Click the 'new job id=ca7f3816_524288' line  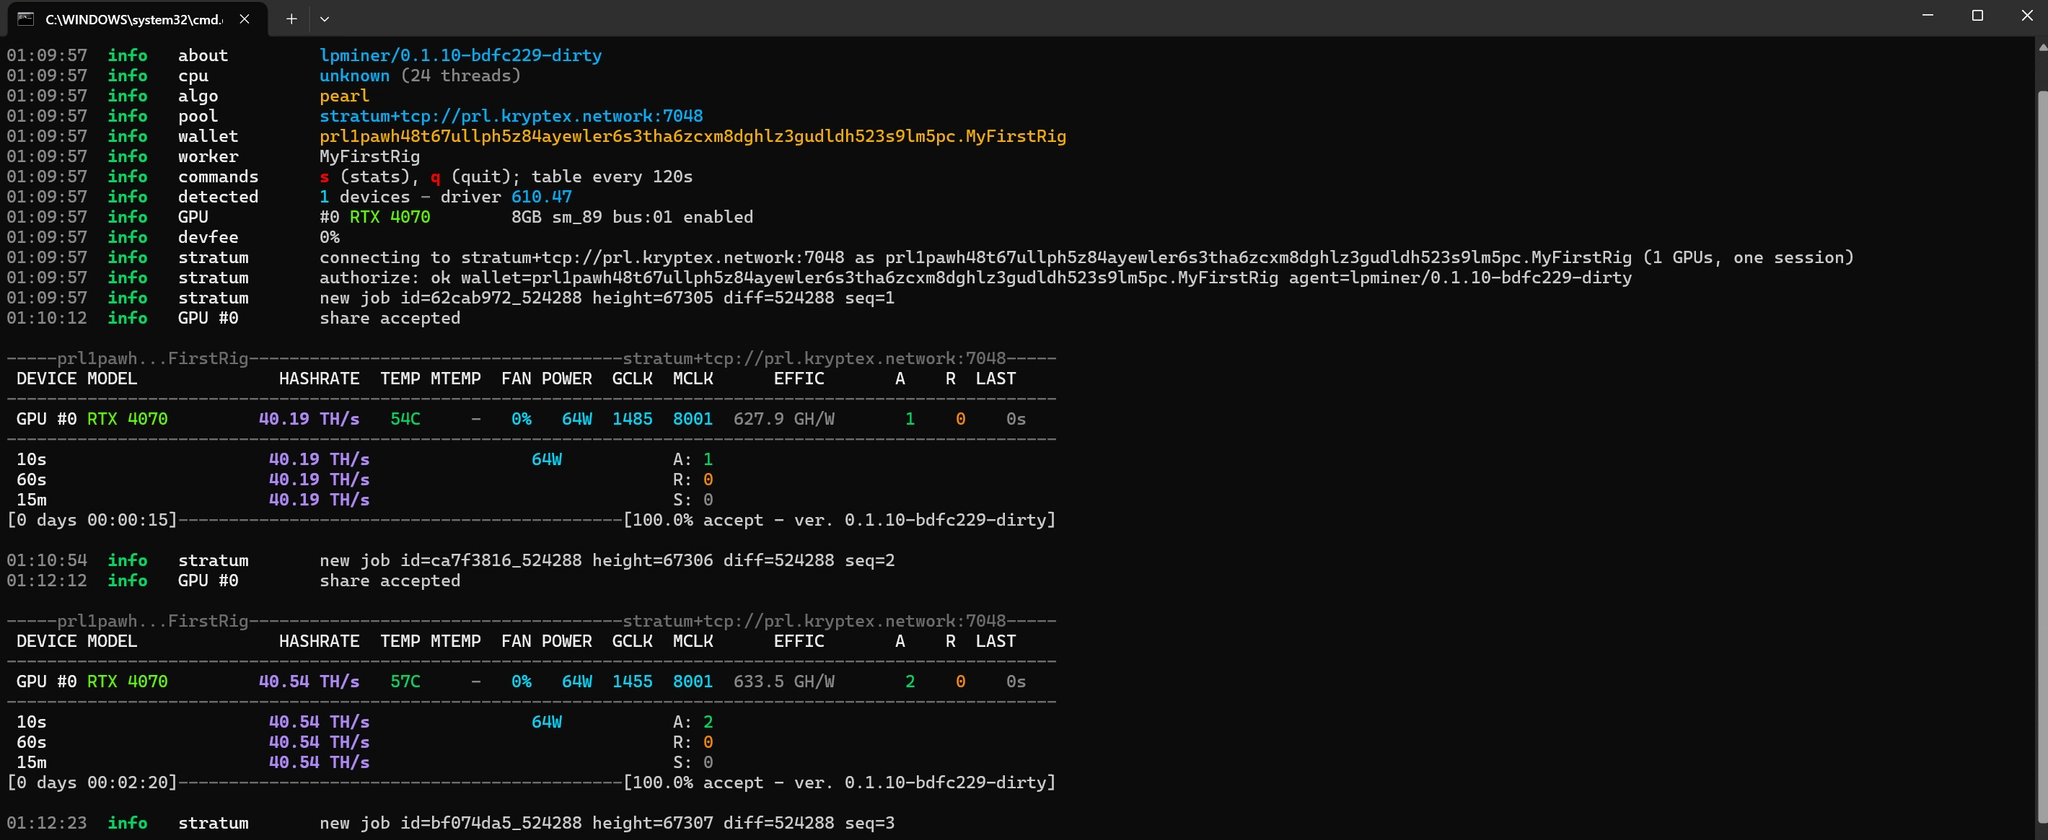(x=607, y=560)
